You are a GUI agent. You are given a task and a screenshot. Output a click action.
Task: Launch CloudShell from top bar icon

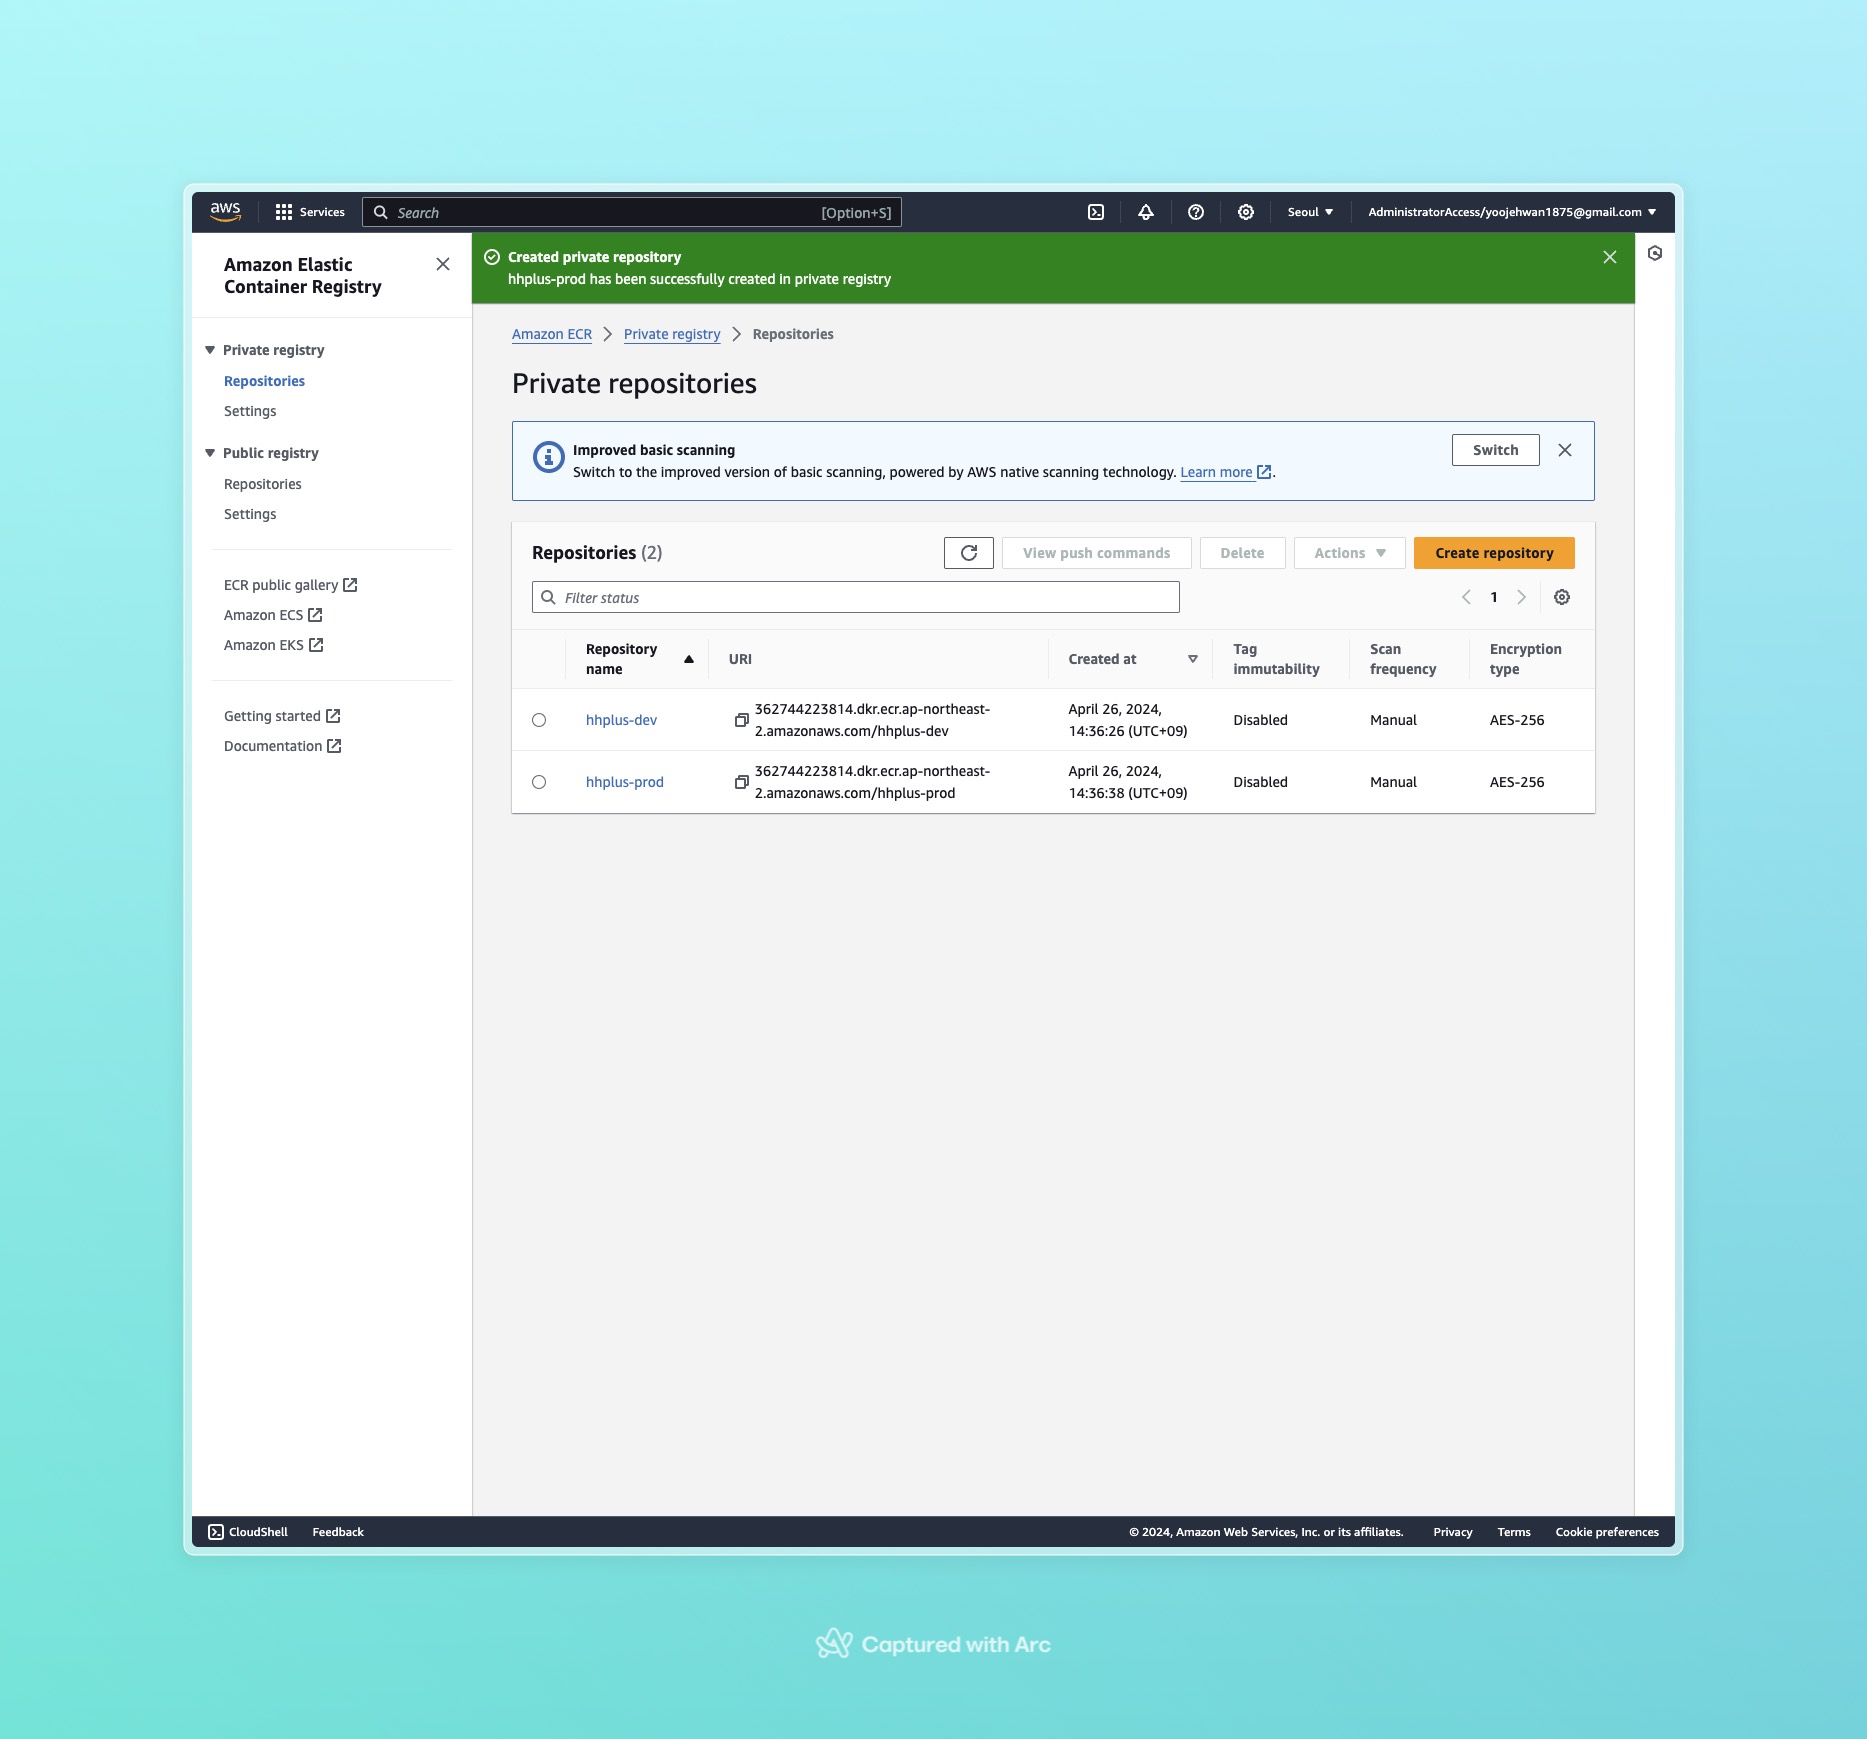(1096, 212)
